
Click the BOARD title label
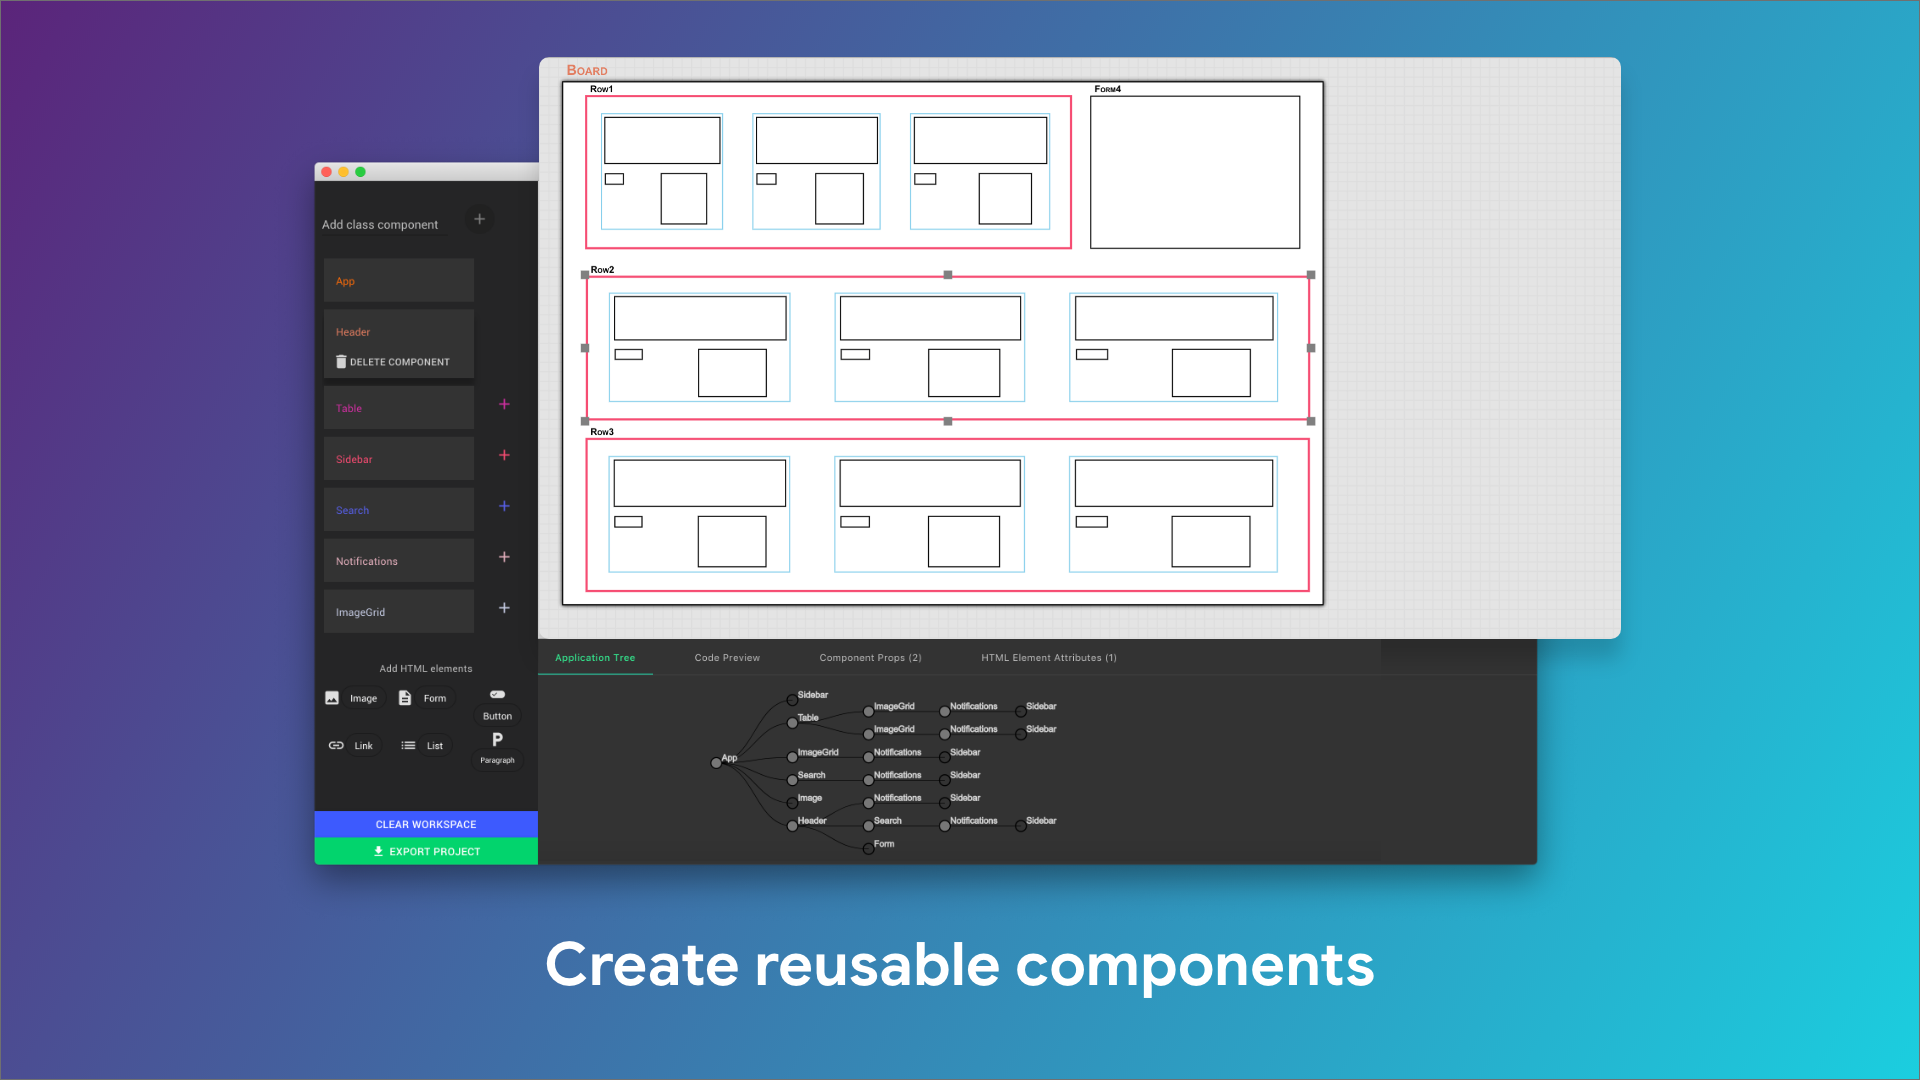(587, 70)
